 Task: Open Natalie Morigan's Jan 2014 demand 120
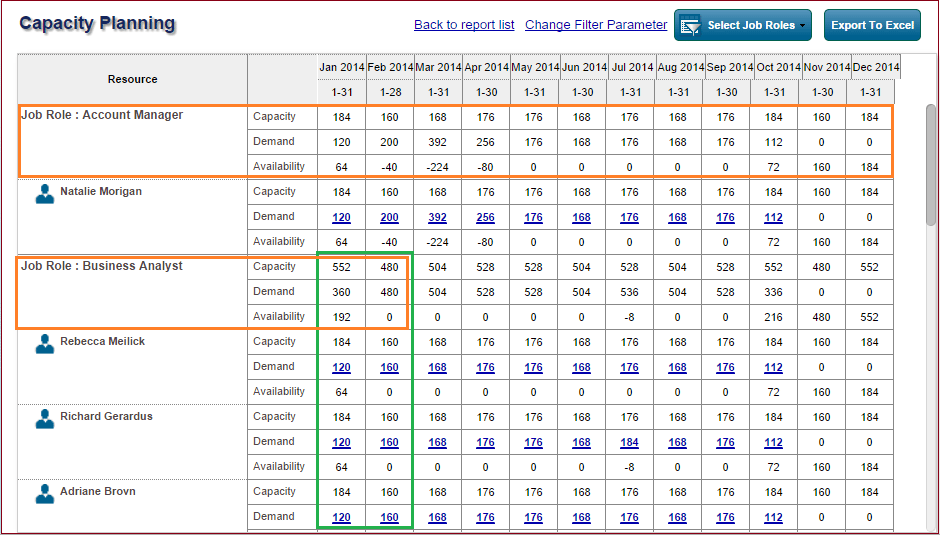(x=341, y=217)
